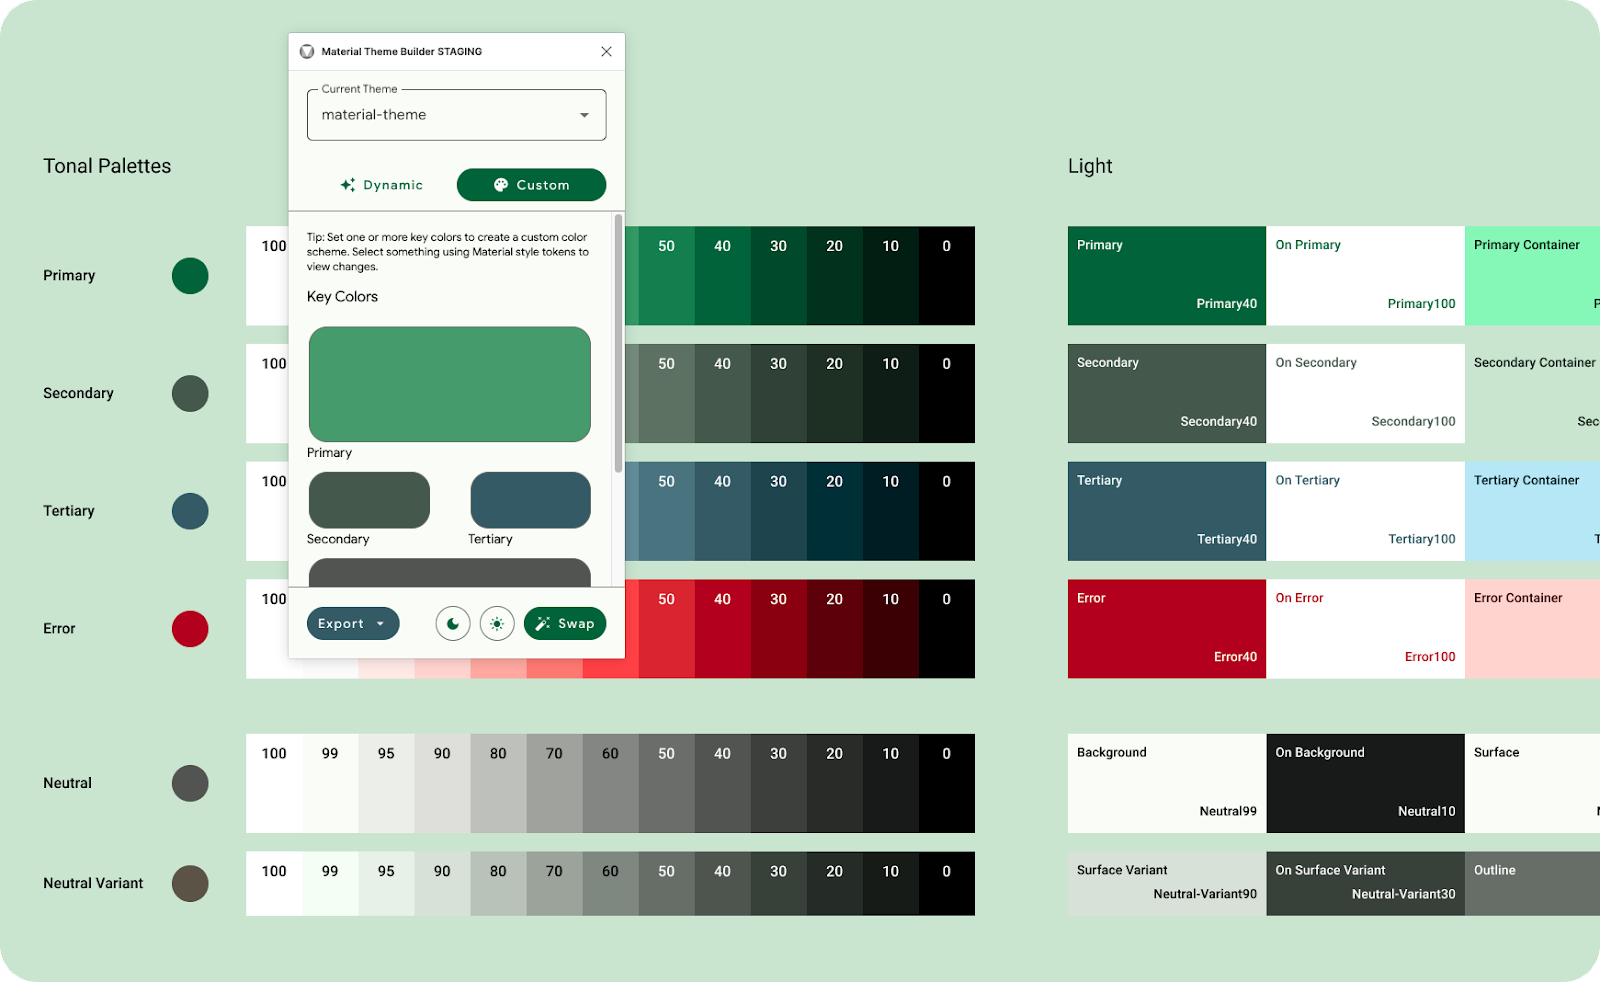The height and width of the screenshot is (982, 1600).
Task: Select the Tertiary key color swatch
Action: [x=530, y=500]
